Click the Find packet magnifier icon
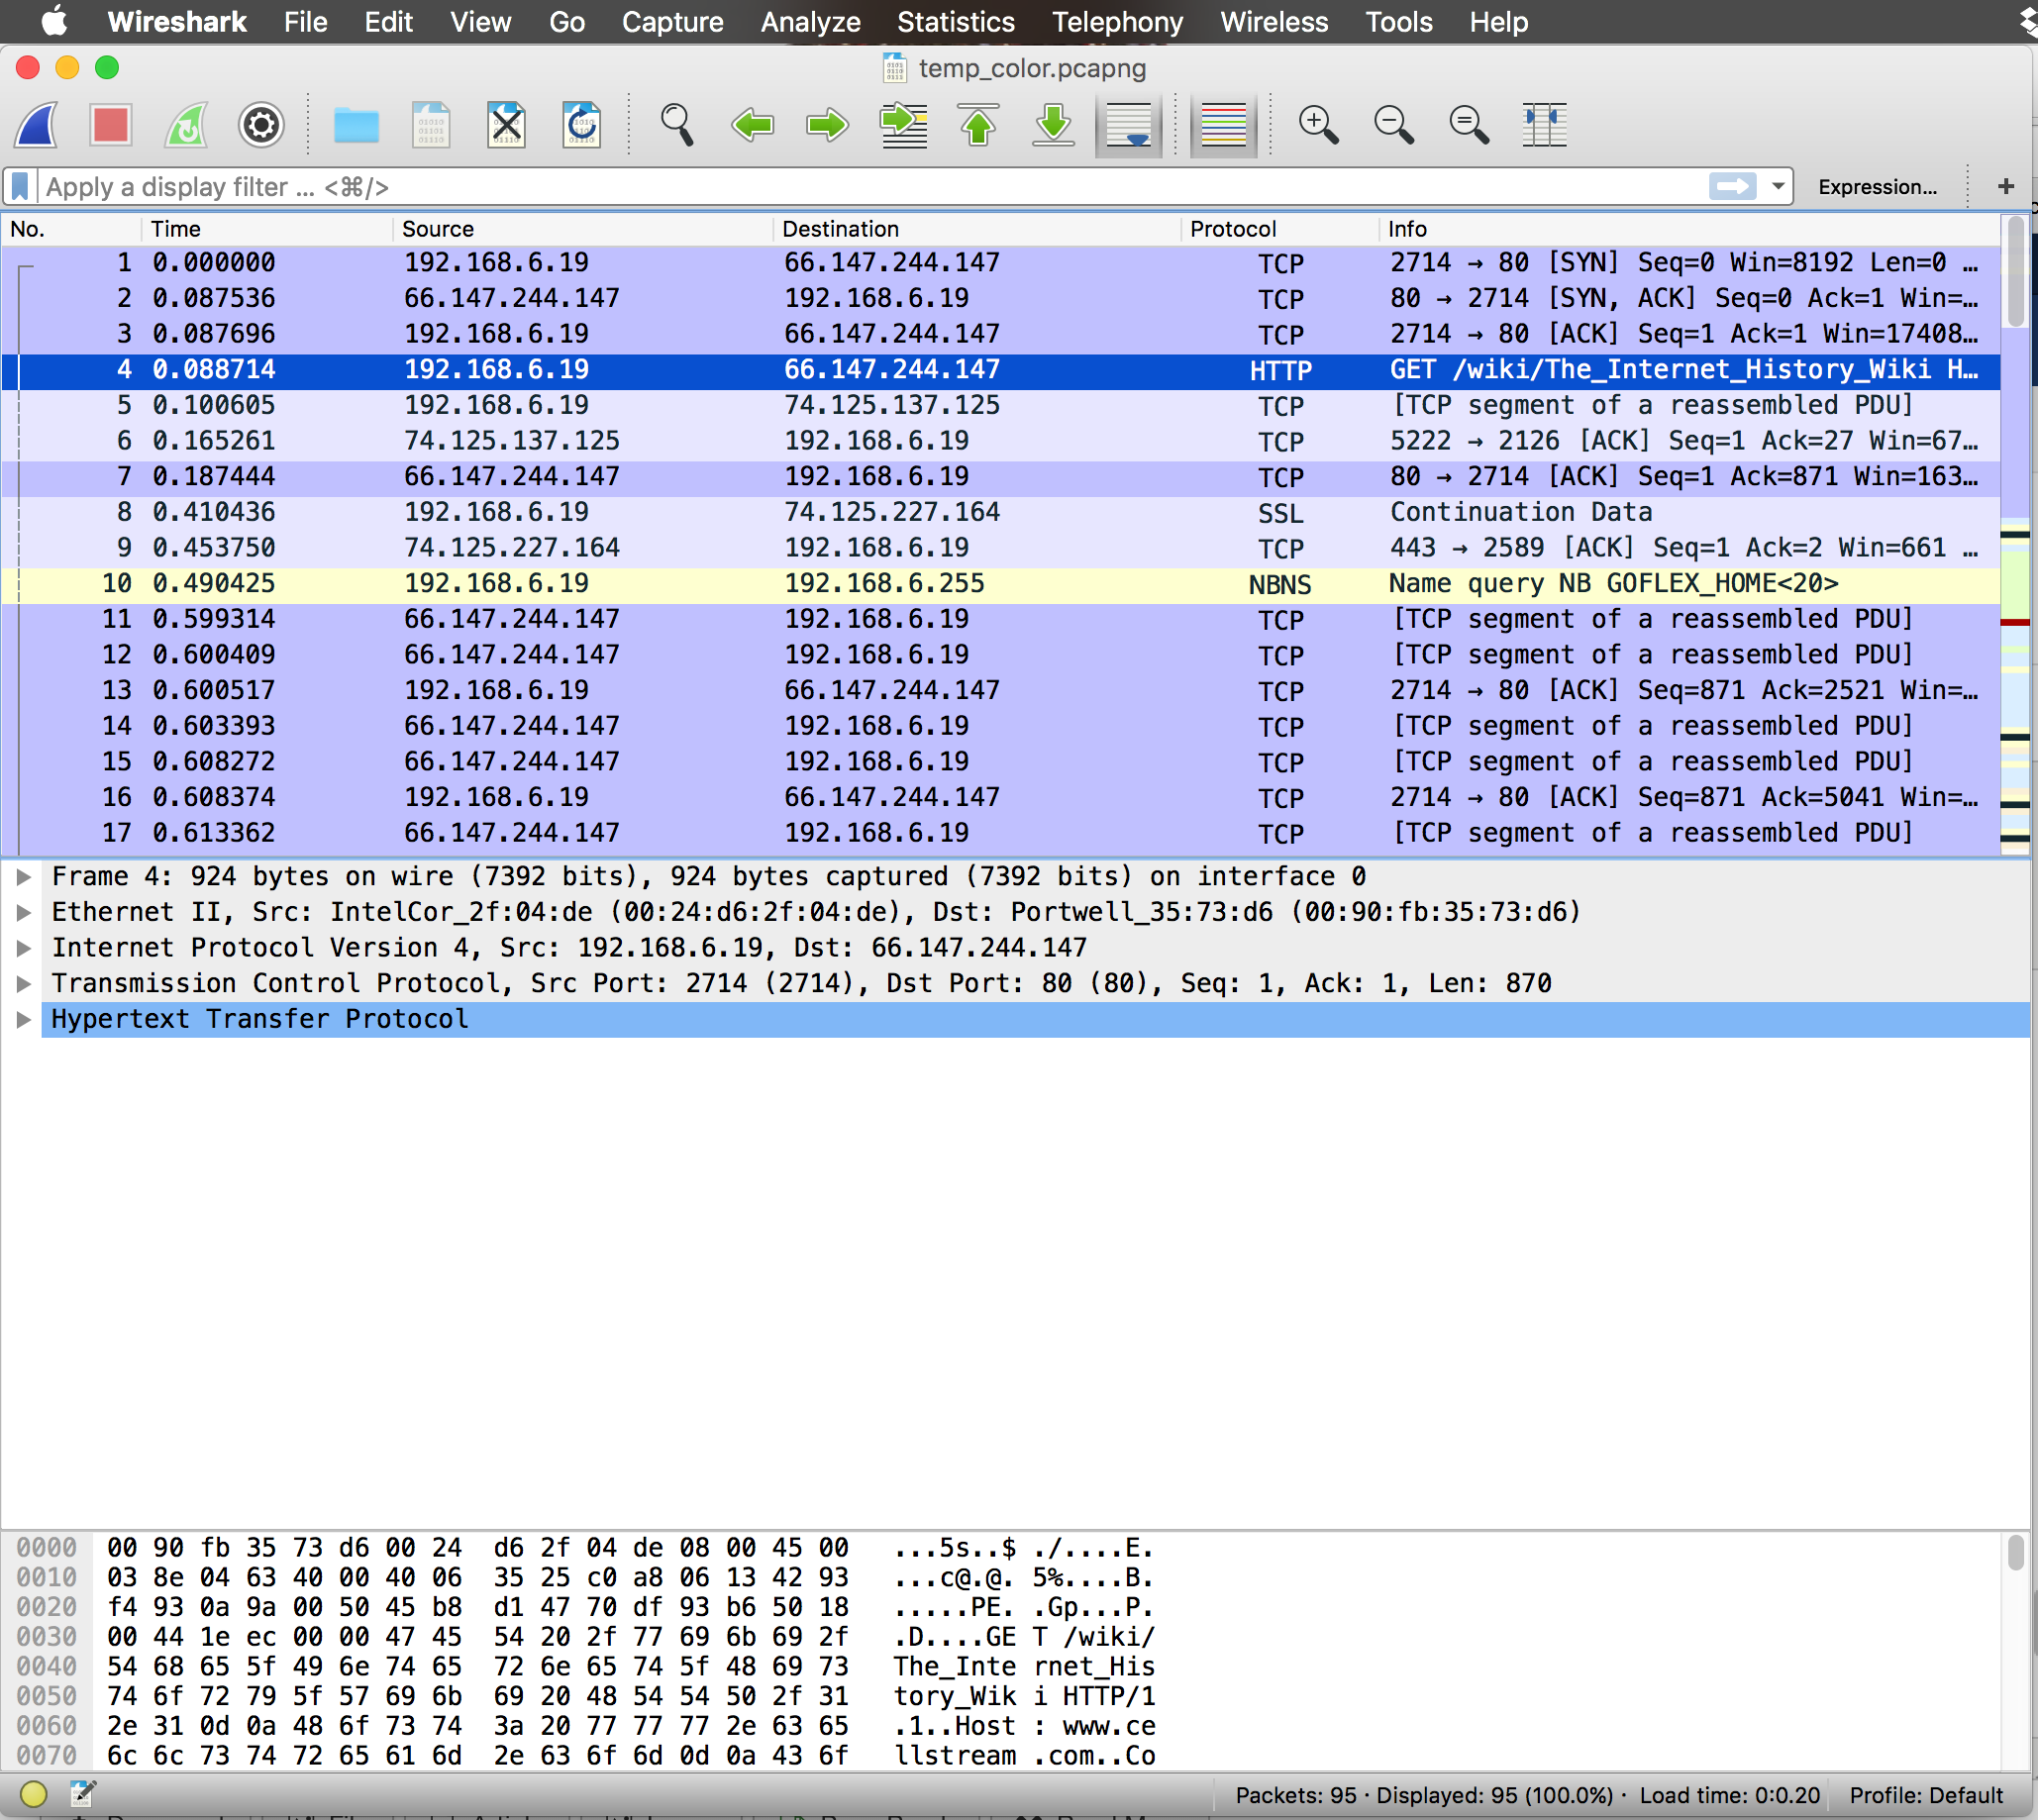 676,125
